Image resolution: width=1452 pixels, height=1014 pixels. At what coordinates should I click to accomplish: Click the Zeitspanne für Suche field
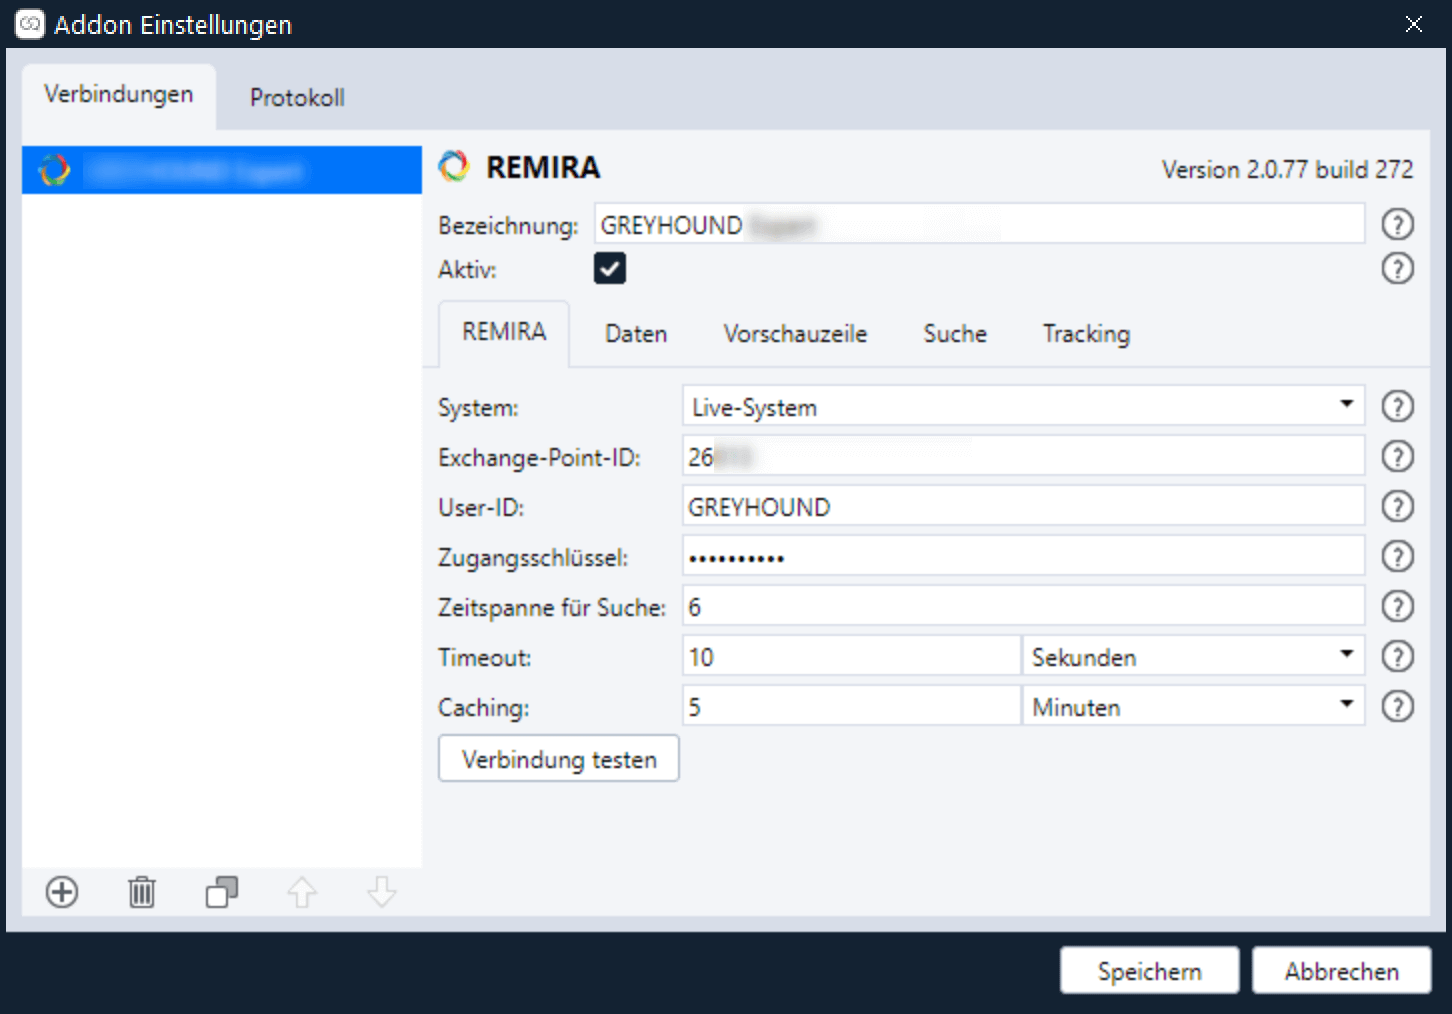pyautogui.click(x=1024, y=606)
